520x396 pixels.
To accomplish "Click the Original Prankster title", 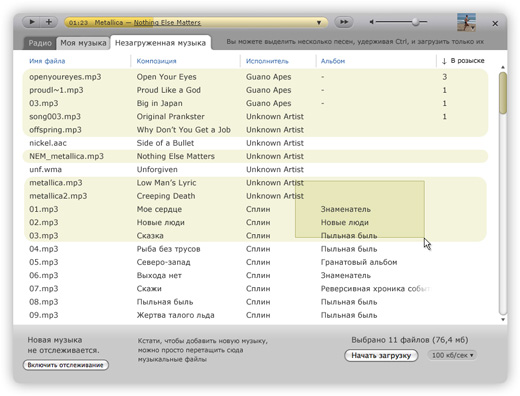I will pos(170,117).
